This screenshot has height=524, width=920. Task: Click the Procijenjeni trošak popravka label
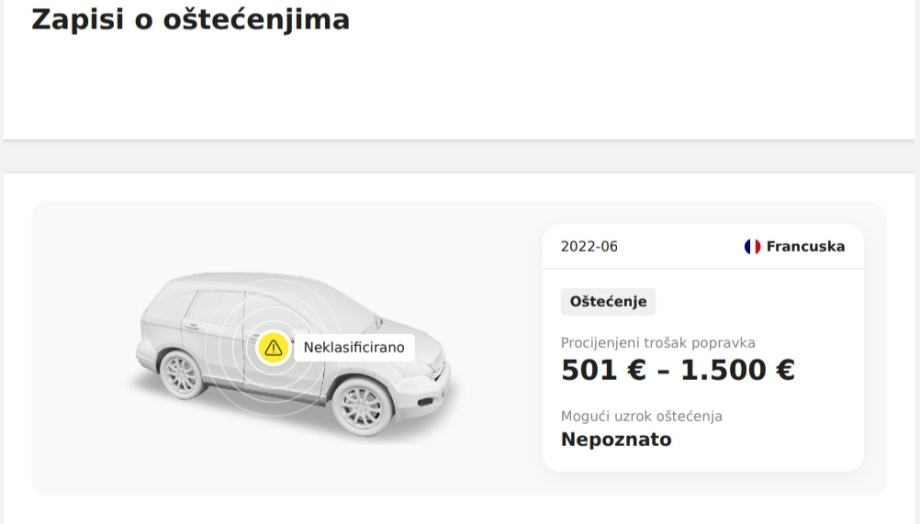pyautogui.click(x=657, y=343)
